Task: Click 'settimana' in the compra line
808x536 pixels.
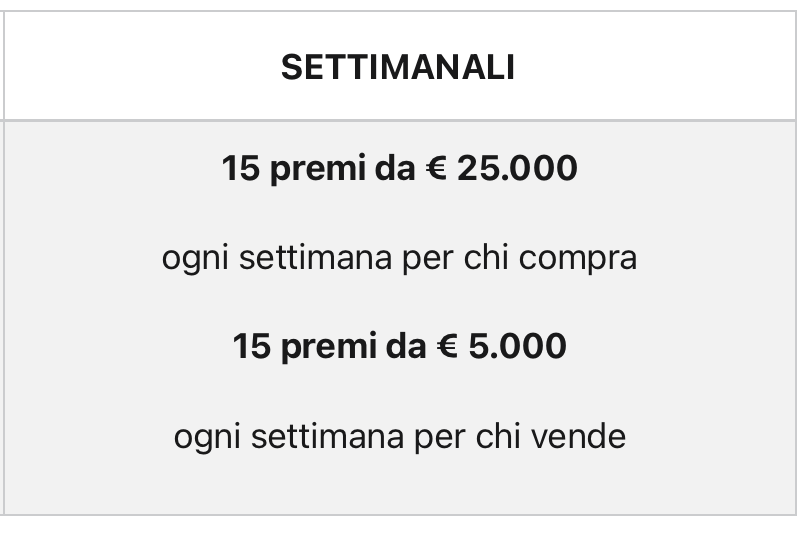Action: (x=315, y=258)
